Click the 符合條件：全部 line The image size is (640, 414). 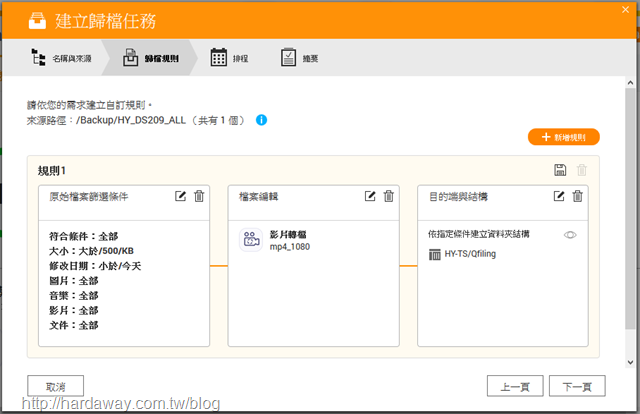(x=84, y=236)
